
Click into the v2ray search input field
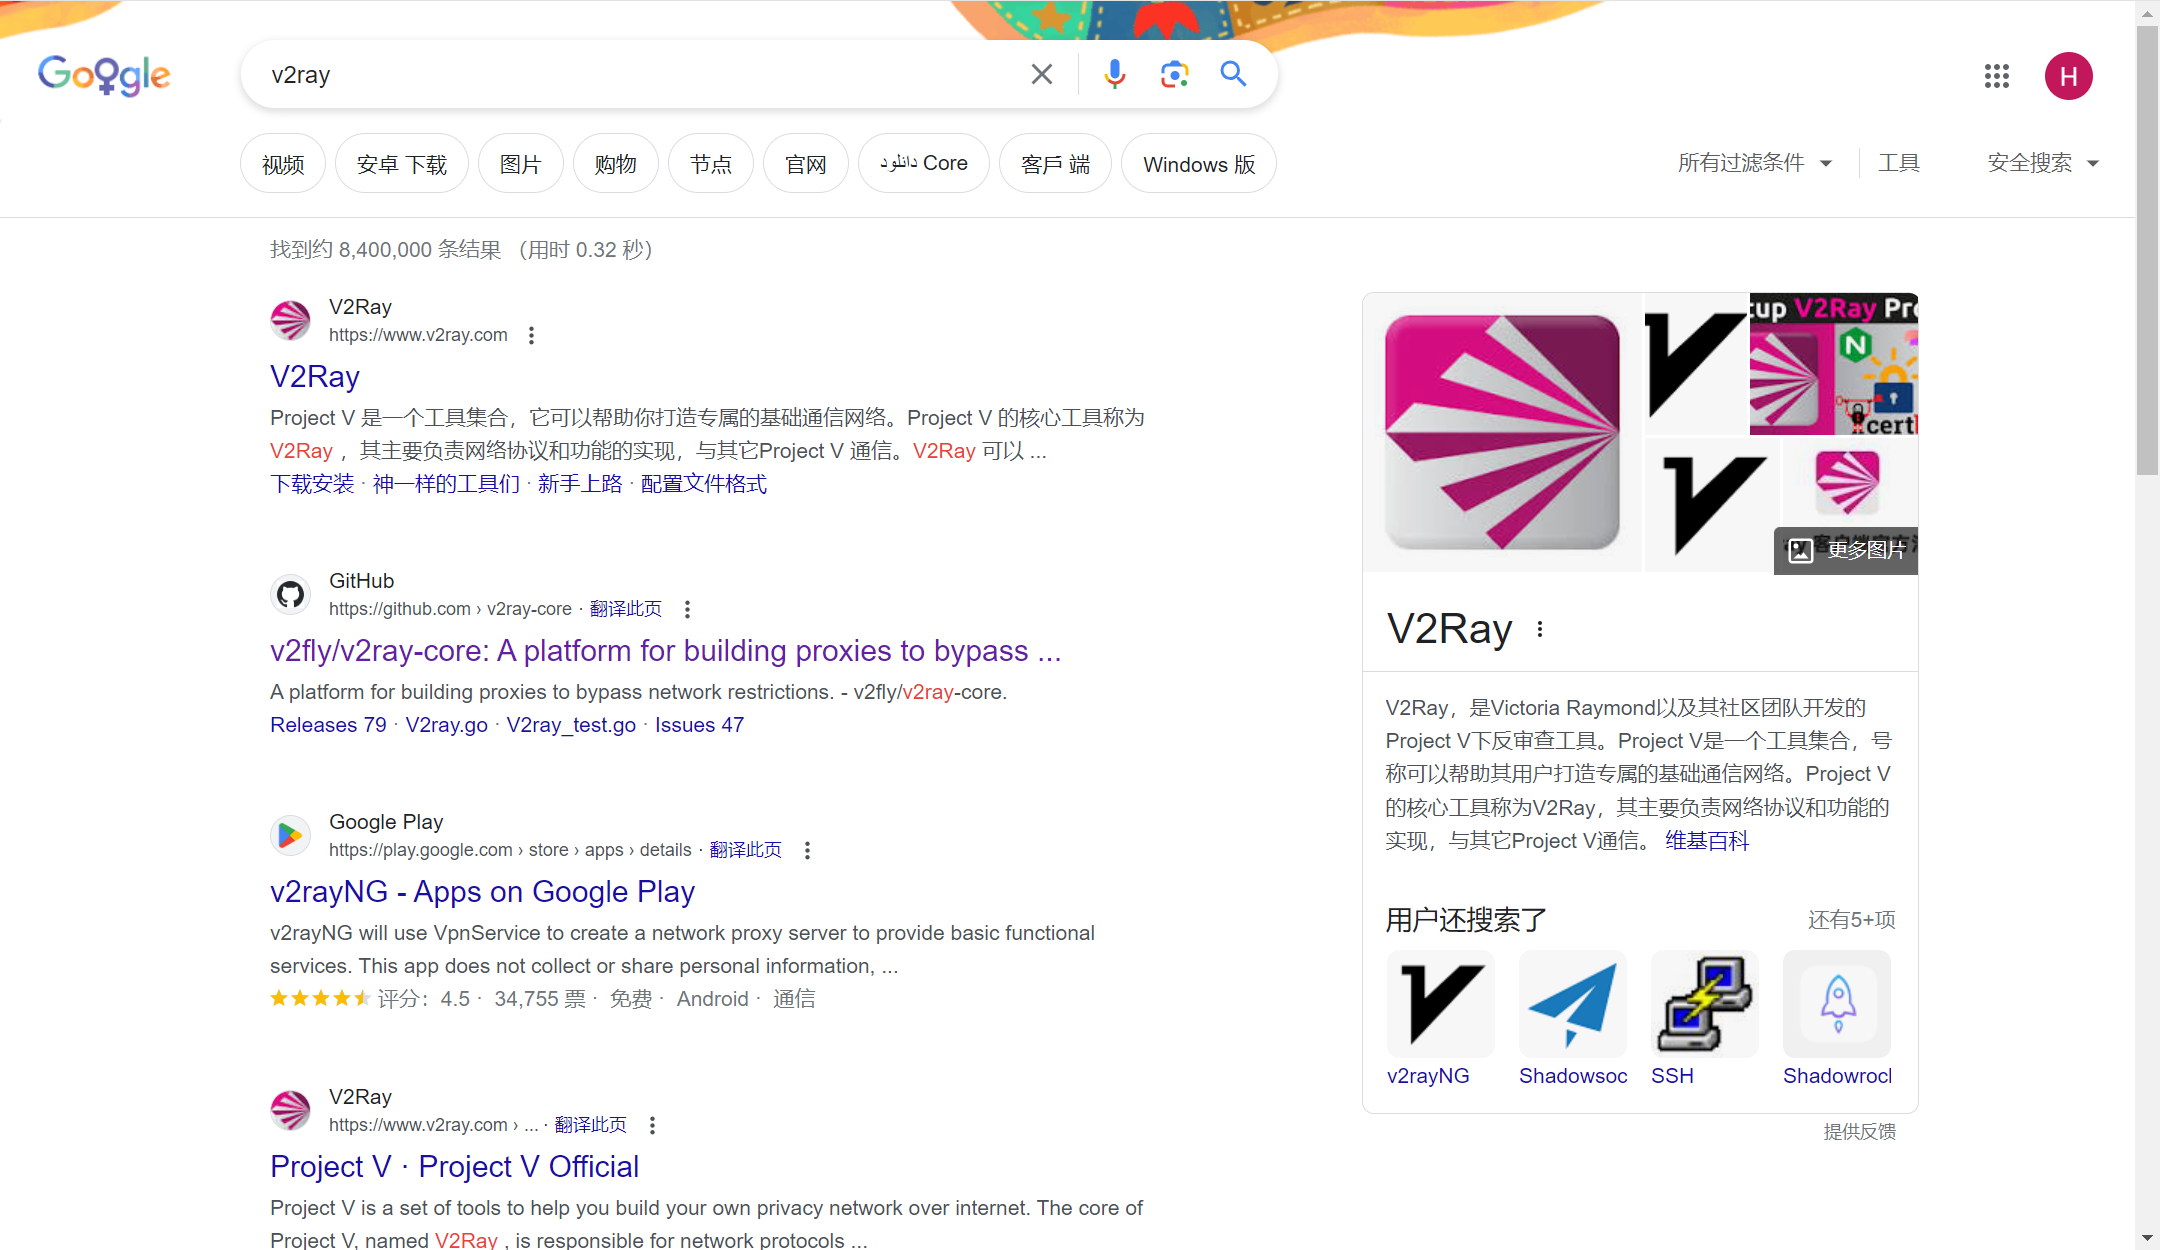pos(640,75)
